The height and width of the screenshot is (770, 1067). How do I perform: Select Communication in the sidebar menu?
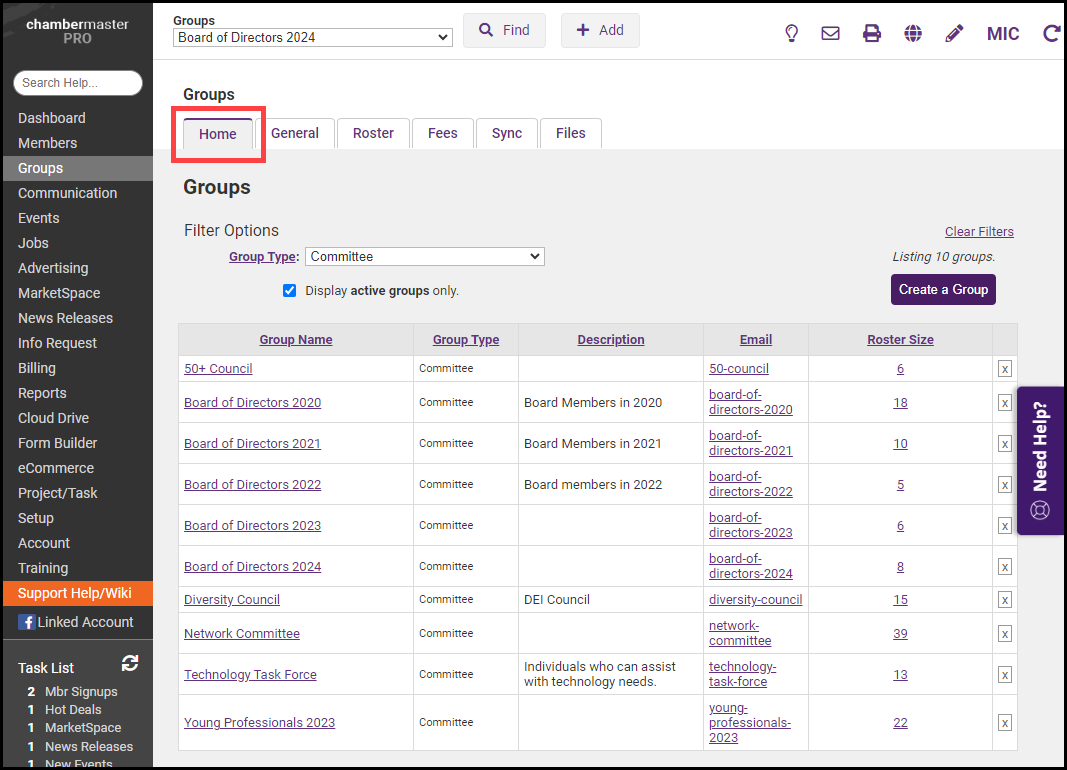(x=67, y=193)
